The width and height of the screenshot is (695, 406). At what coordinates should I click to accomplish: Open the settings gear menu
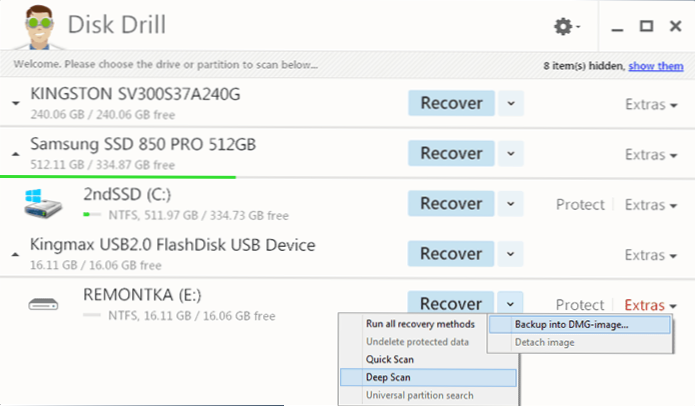point(566,27)
